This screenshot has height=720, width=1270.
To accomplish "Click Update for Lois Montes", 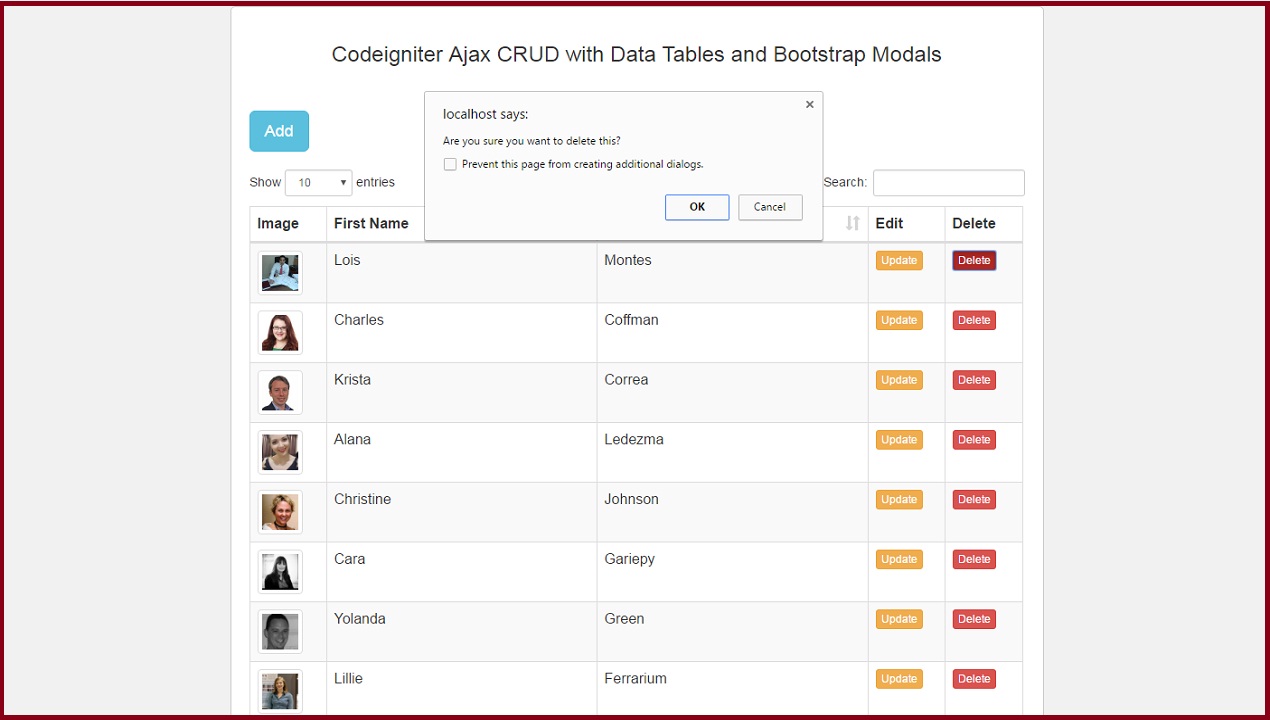I will (x=899, y=260).
